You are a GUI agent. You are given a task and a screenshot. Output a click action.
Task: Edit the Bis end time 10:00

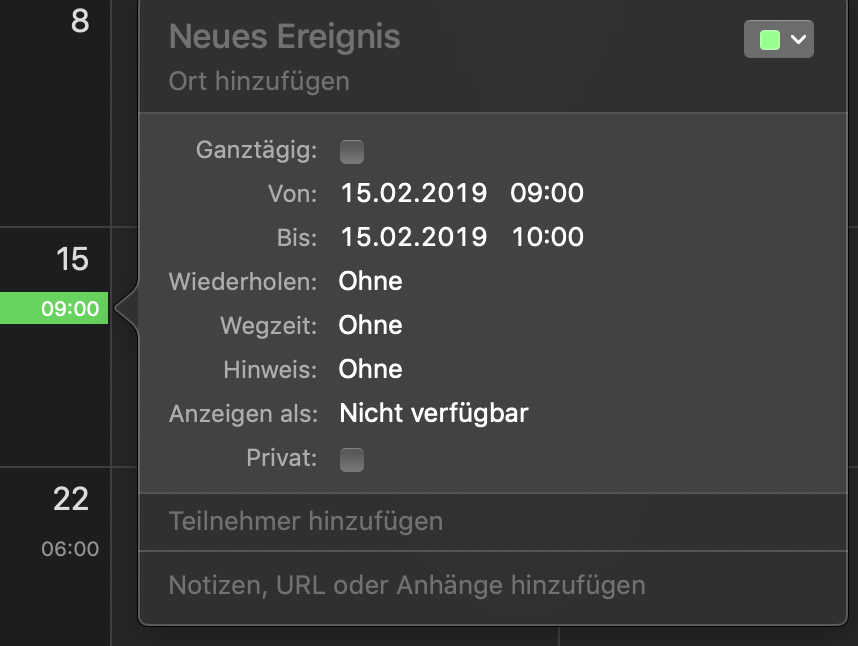pyautogui.click(x=547, y=237)
